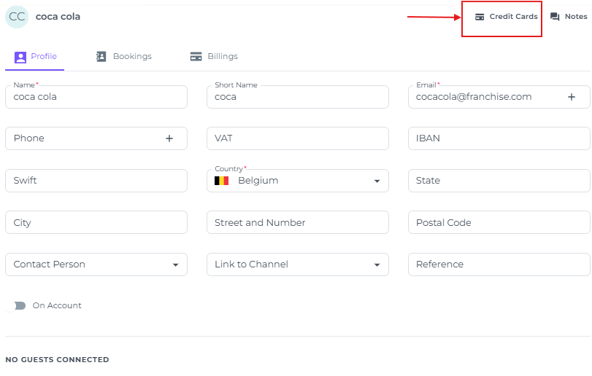The width and height of the screenshot is (592, 376).
Task: Click the State input field
Action: point(499,181)
